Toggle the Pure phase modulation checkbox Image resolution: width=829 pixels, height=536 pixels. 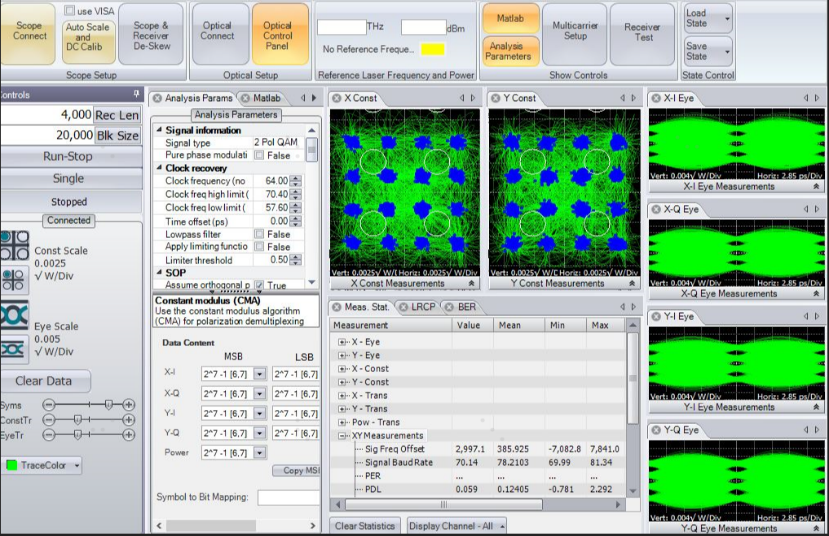point(260,156)
